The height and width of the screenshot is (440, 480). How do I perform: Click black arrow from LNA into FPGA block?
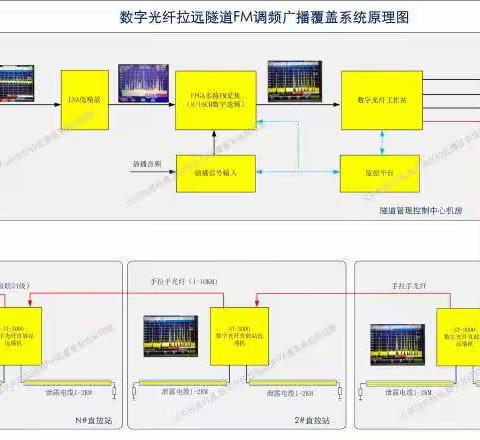142,105
